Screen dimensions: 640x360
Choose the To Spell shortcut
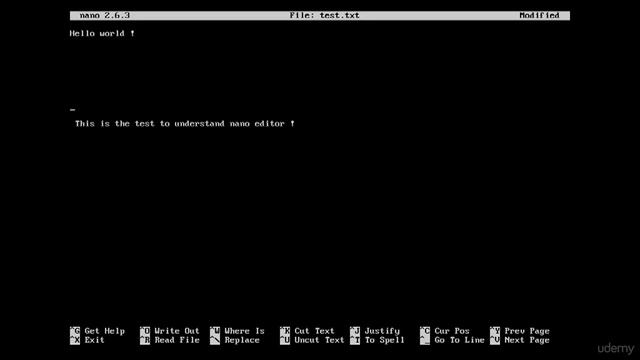(x=377, y=340)
